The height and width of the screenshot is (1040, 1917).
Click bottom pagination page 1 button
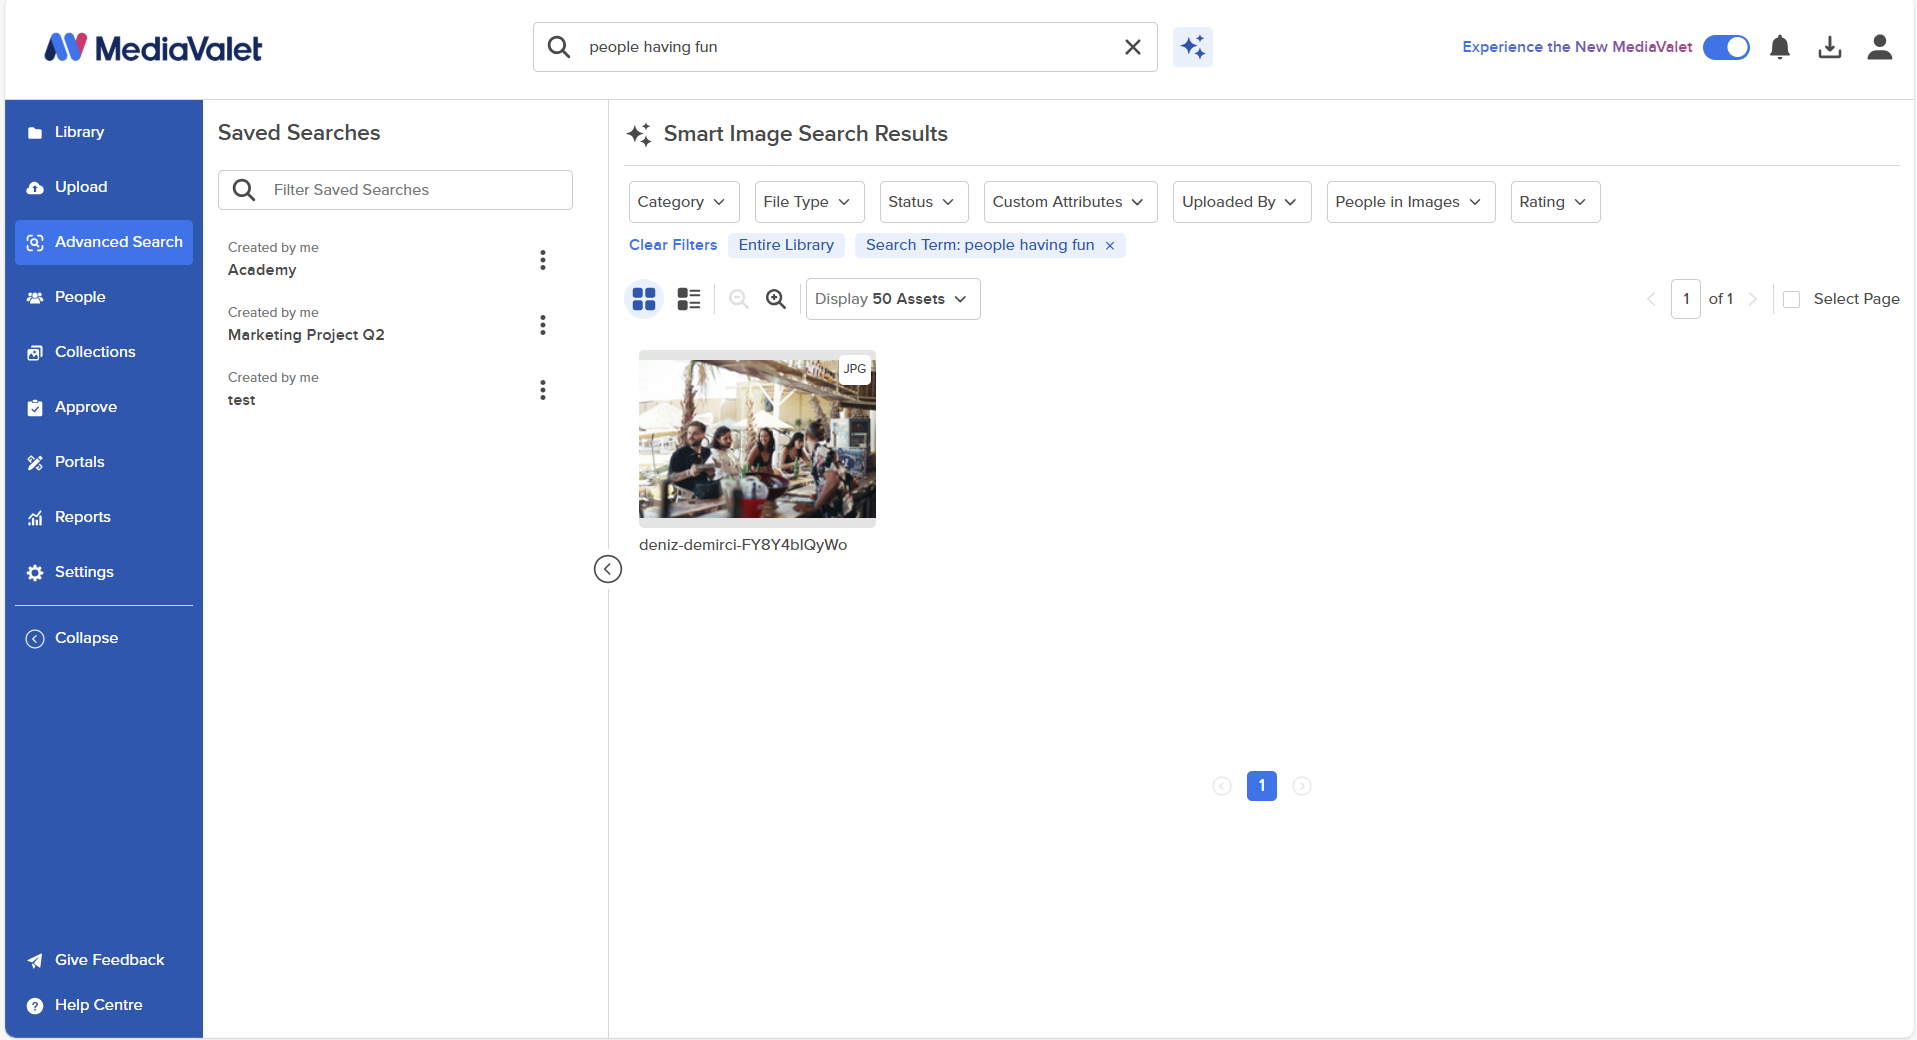1262,786
